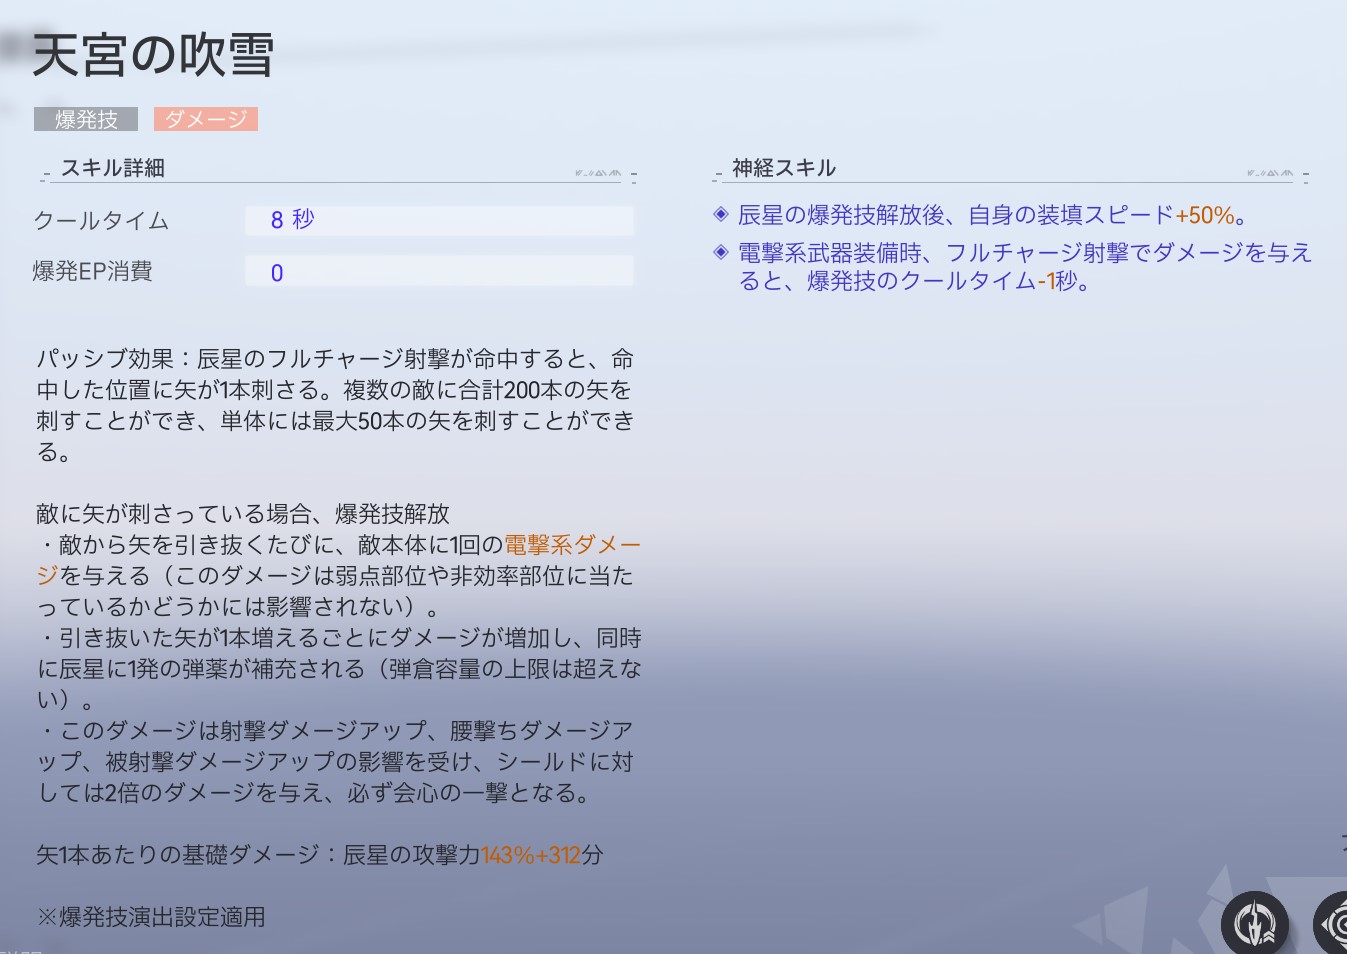
Task: Click the diamond bullet before 辰星の爆発技解放後
Action: coord(720,214)
